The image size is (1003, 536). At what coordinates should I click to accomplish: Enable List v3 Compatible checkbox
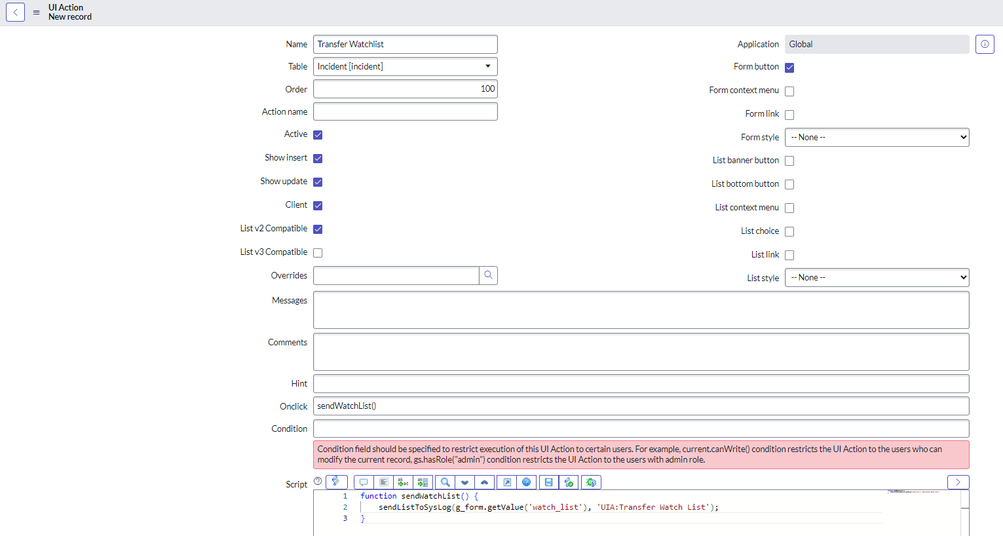pos(318,253)
